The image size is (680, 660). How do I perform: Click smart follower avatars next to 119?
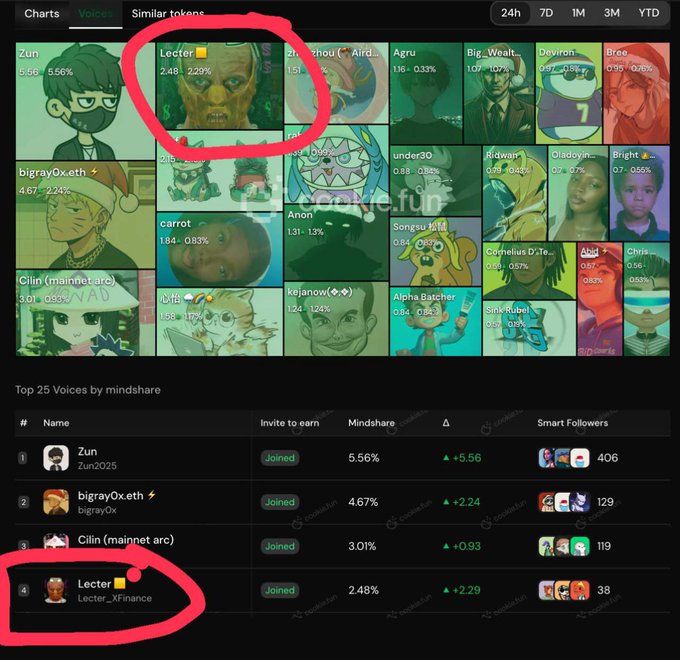point(564,546)
